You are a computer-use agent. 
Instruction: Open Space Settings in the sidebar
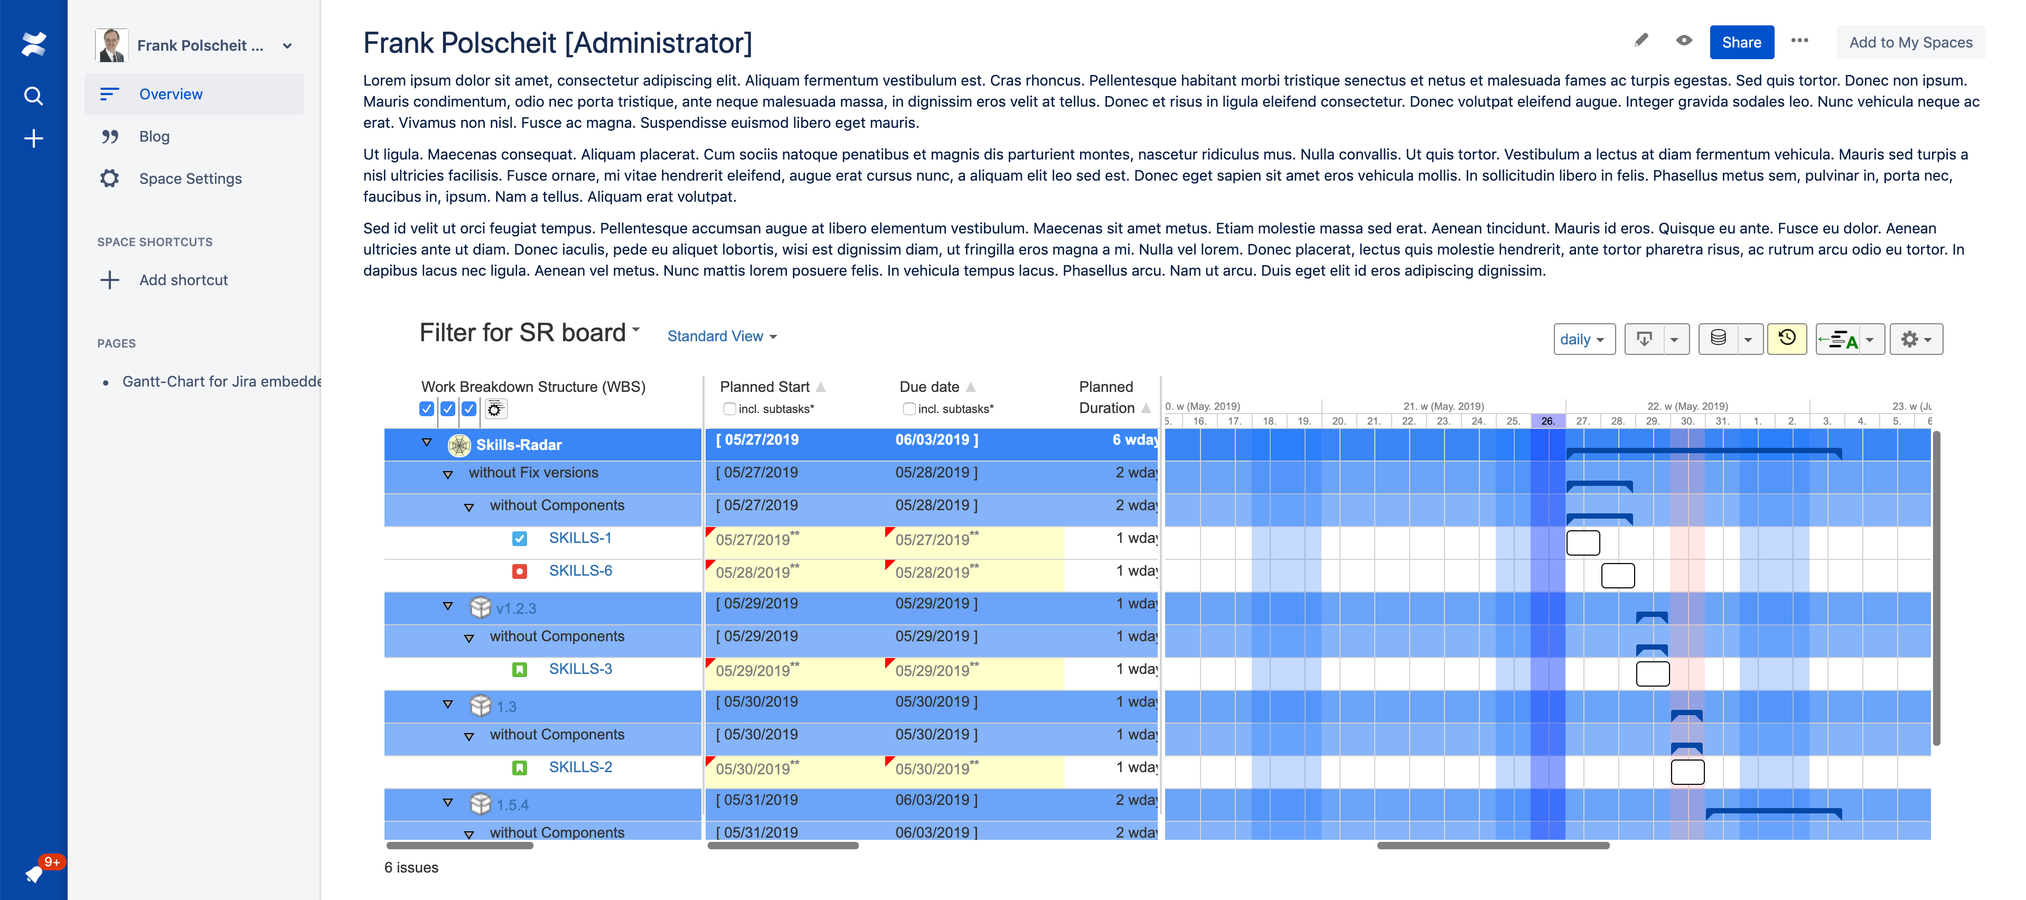coord(194,178)
